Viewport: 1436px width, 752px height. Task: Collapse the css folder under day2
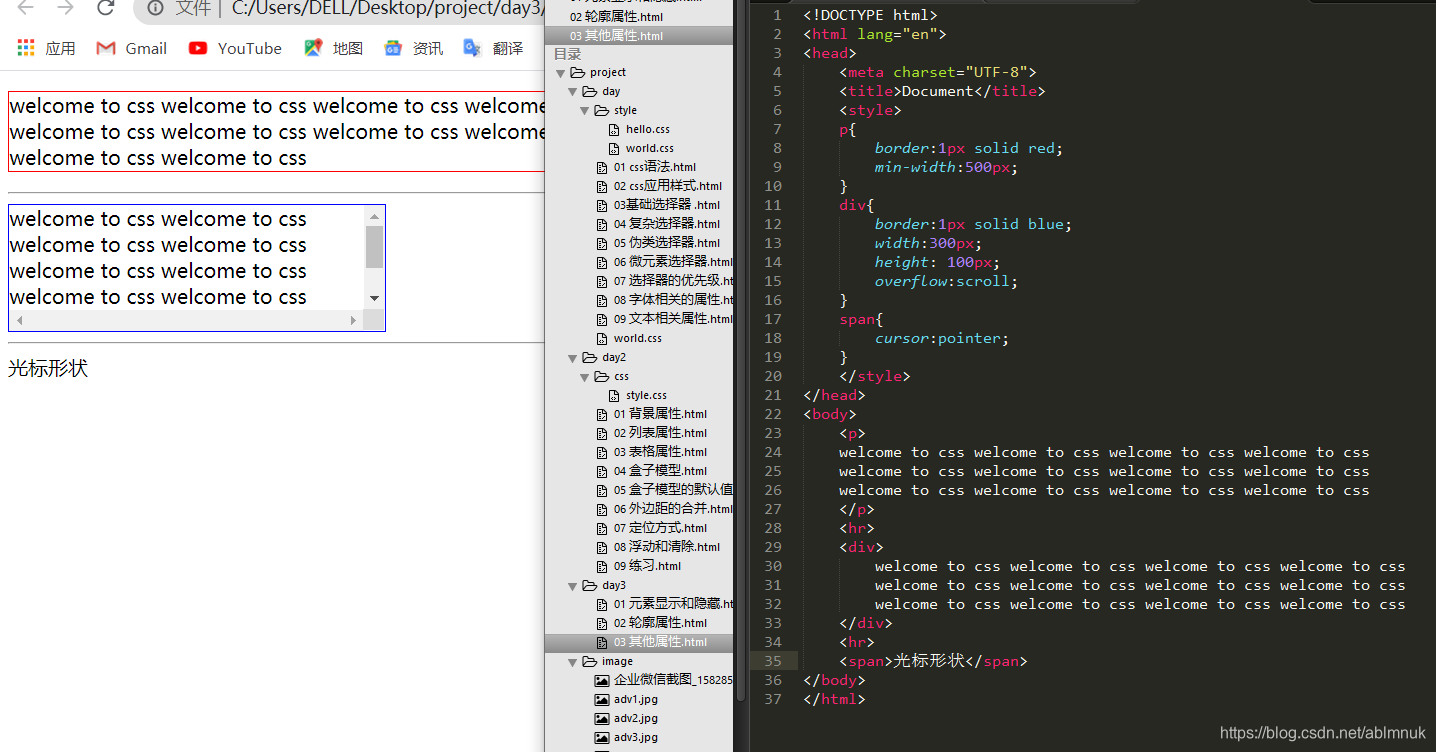tap(585, 377)
